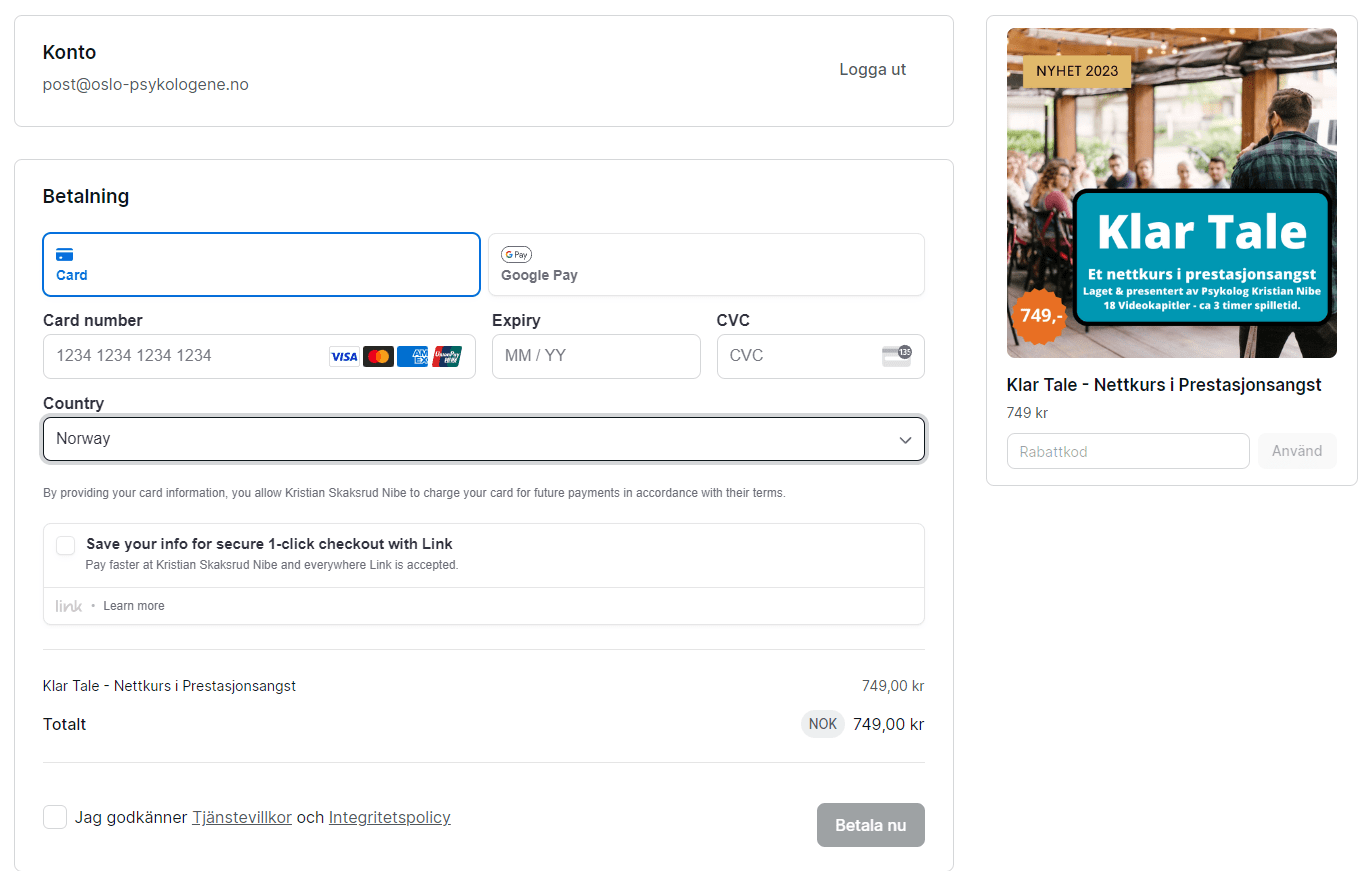
Task: Open the Country dropdown showing Norway
Action: 484,439
